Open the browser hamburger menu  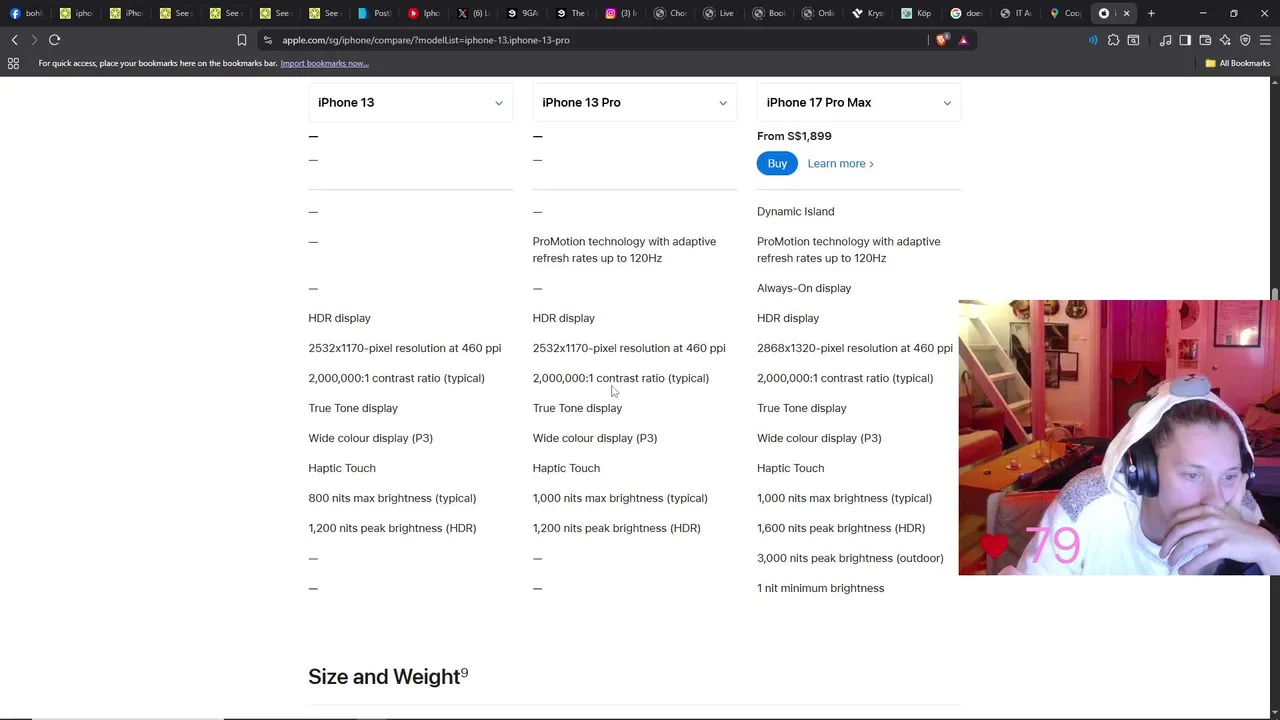1265,40
